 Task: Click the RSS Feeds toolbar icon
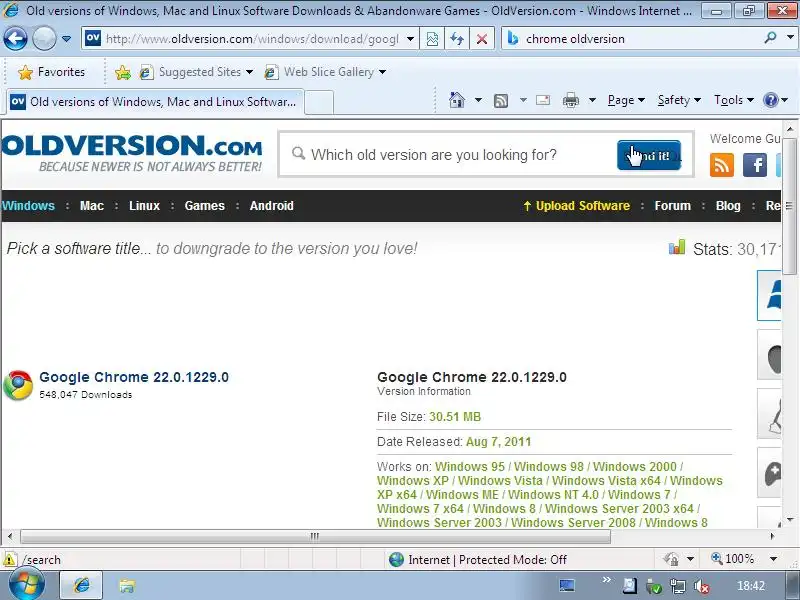(501, 101)
